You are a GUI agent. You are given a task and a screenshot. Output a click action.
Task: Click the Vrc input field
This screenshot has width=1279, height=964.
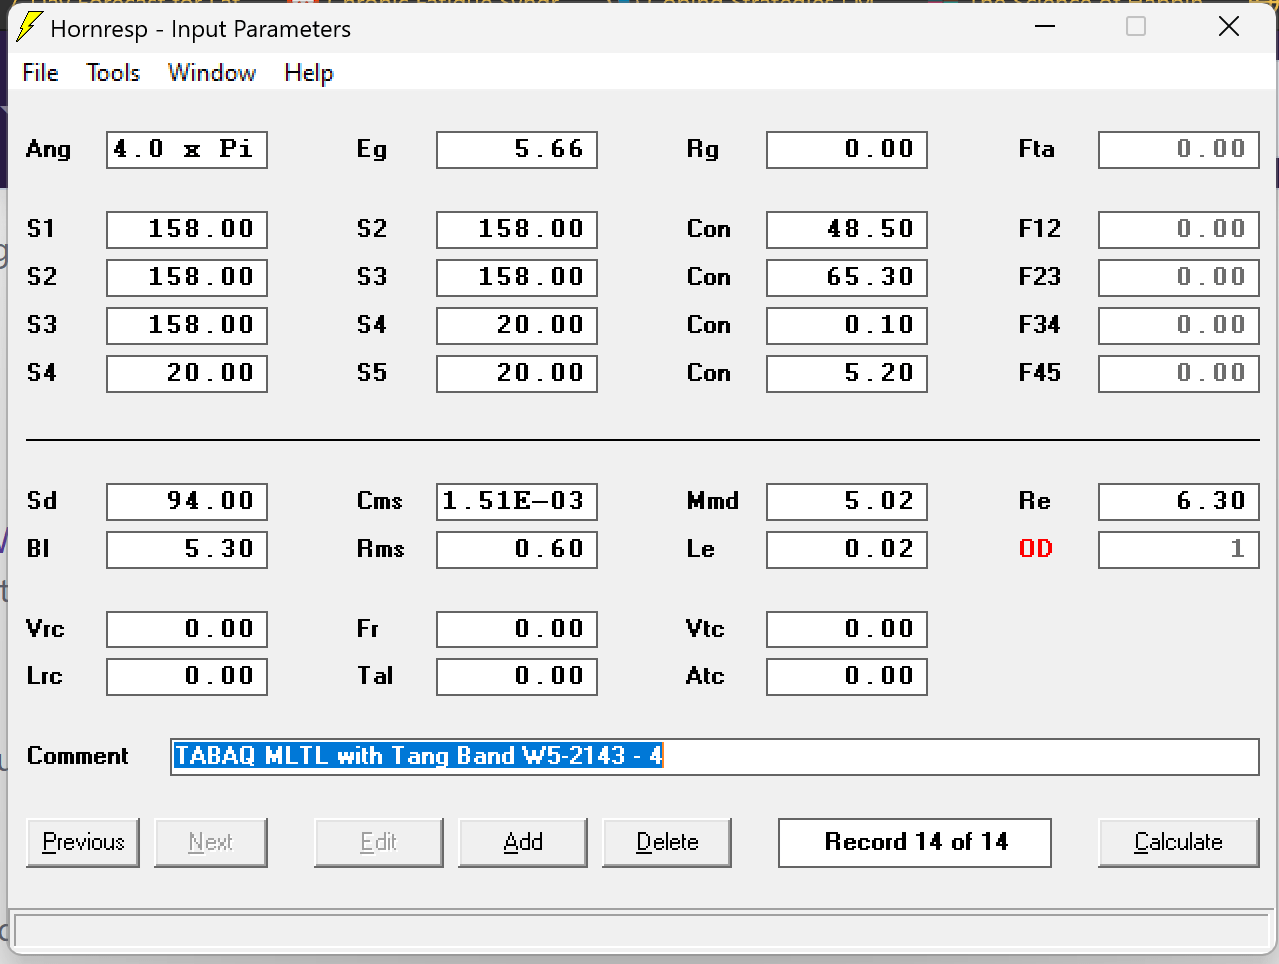(187, 629)
